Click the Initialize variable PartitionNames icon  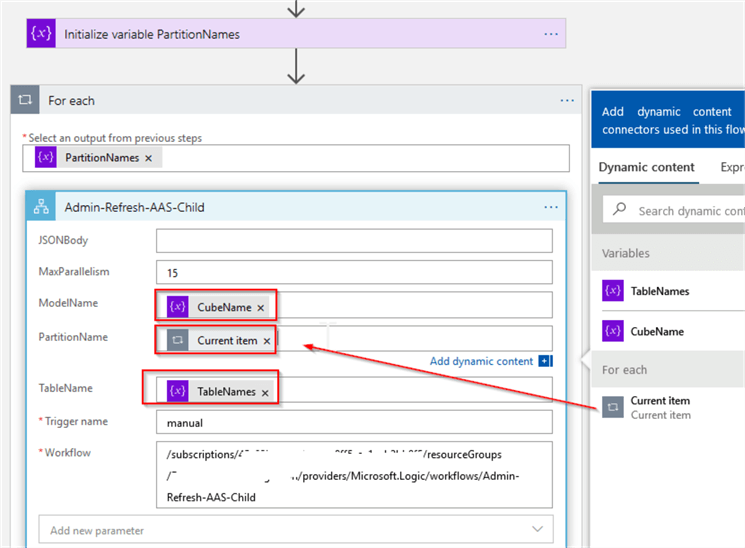(41, 34)
